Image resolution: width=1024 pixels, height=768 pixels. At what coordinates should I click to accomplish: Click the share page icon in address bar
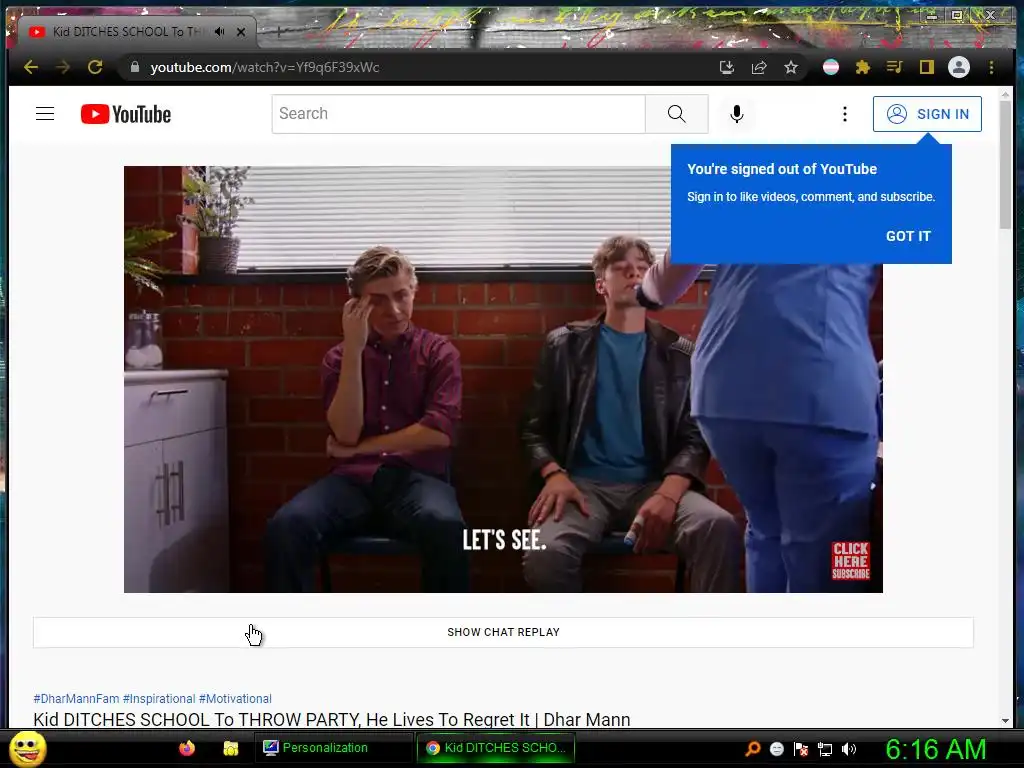759,67
